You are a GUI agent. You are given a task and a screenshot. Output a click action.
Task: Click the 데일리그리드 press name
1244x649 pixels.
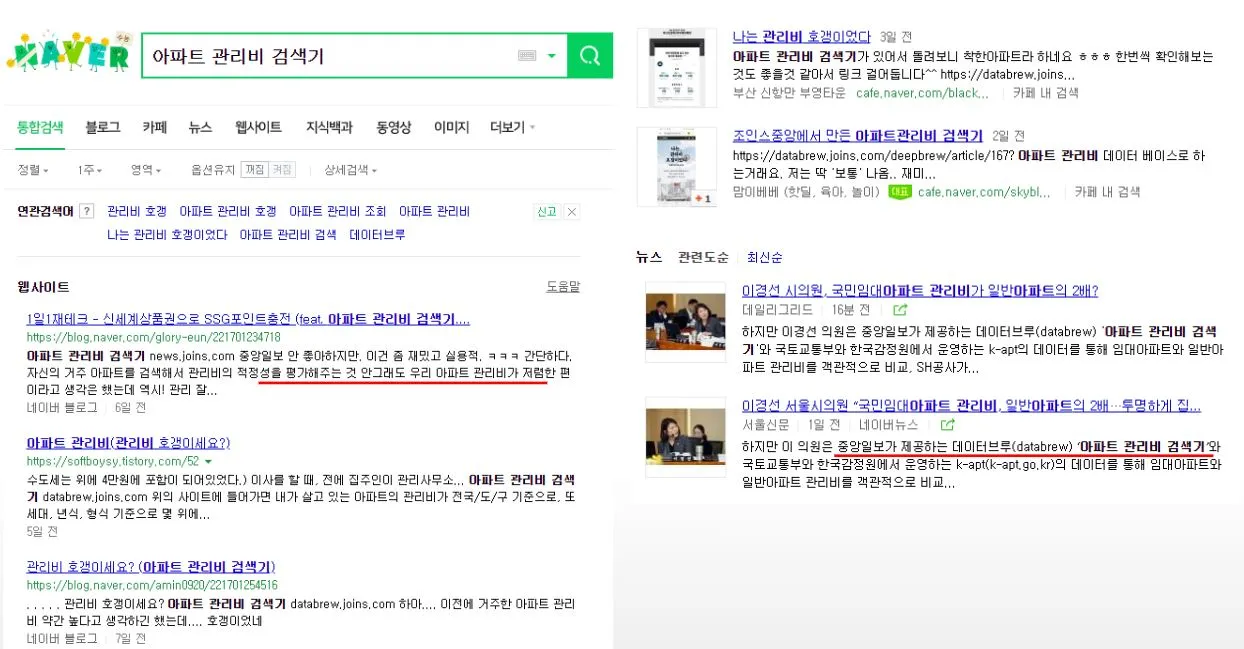tap(777, 311)
